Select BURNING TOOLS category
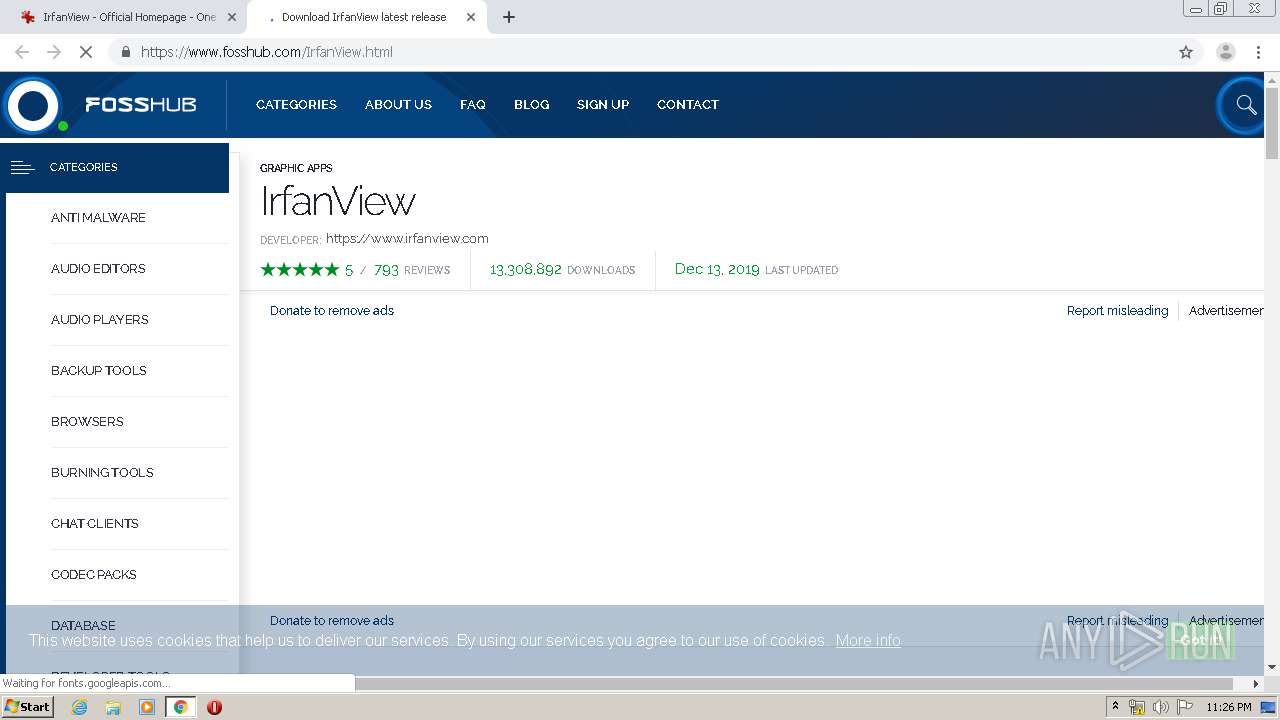This screenshot has width=1280, height=720. 102,472
